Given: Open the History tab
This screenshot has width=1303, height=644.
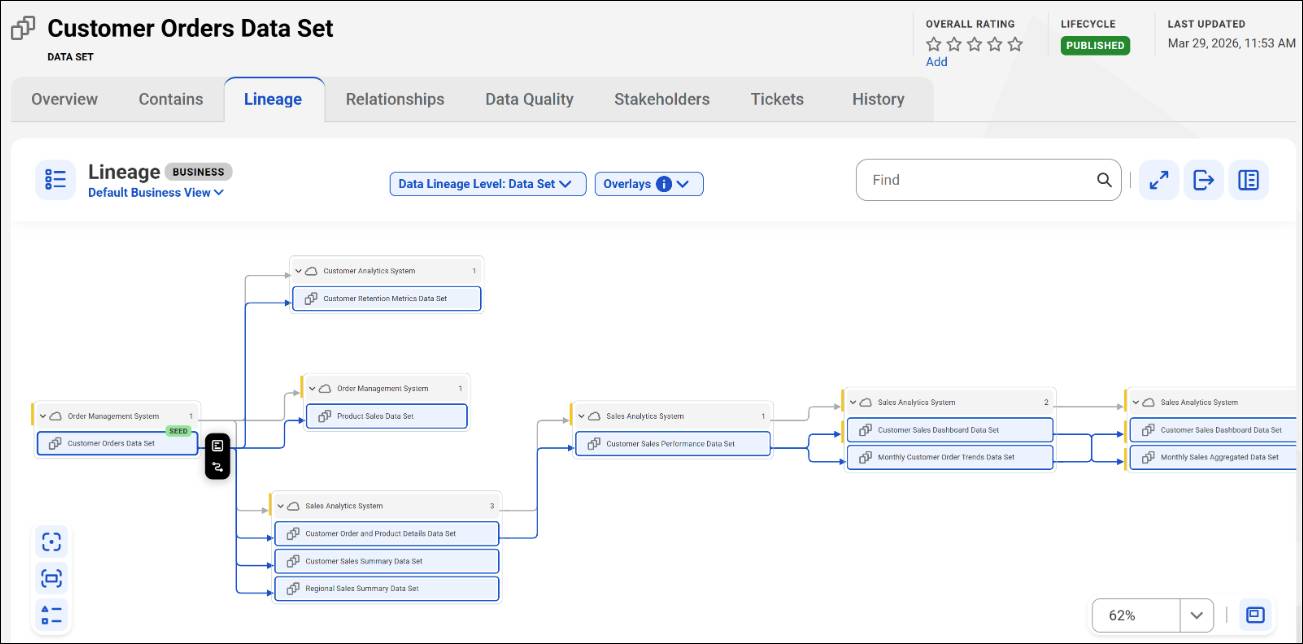Looking at the screenshot, I should [x=878, y=99].
